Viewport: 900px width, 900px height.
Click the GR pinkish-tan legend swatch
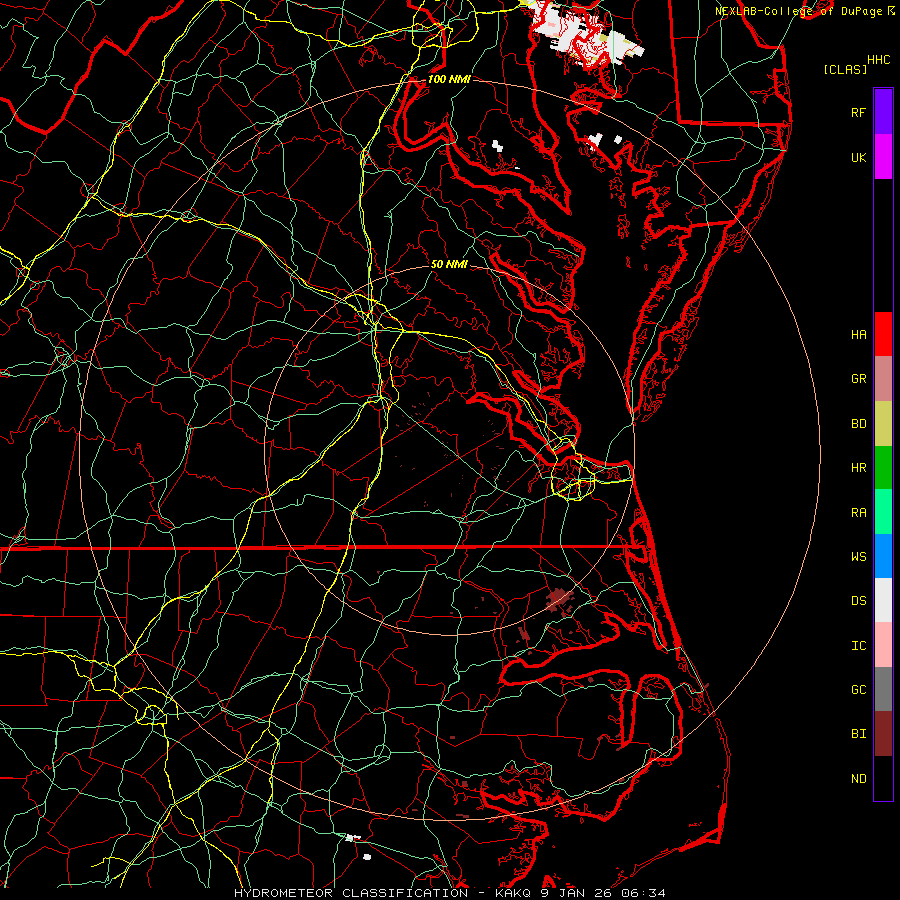click(x=883, y=379)
